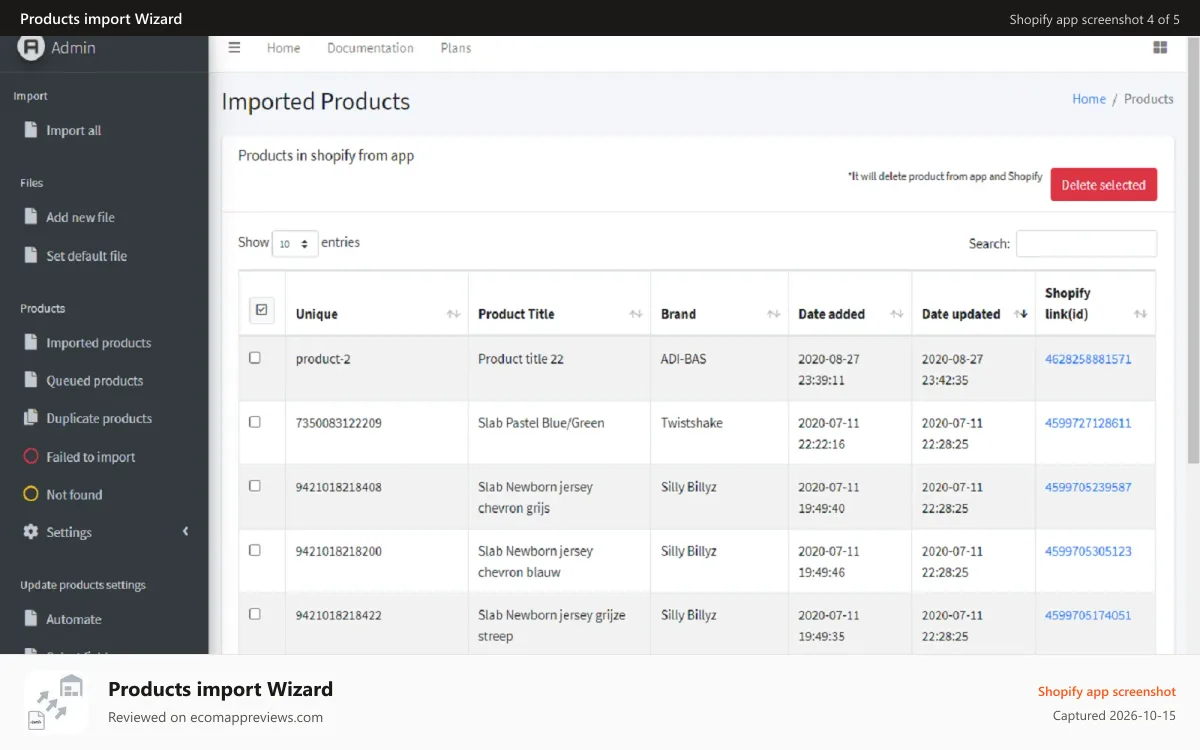Screen dimensions: 1200x750
Task: Open Shopify link 4599705239587
Action: (x=1088, y=487)
